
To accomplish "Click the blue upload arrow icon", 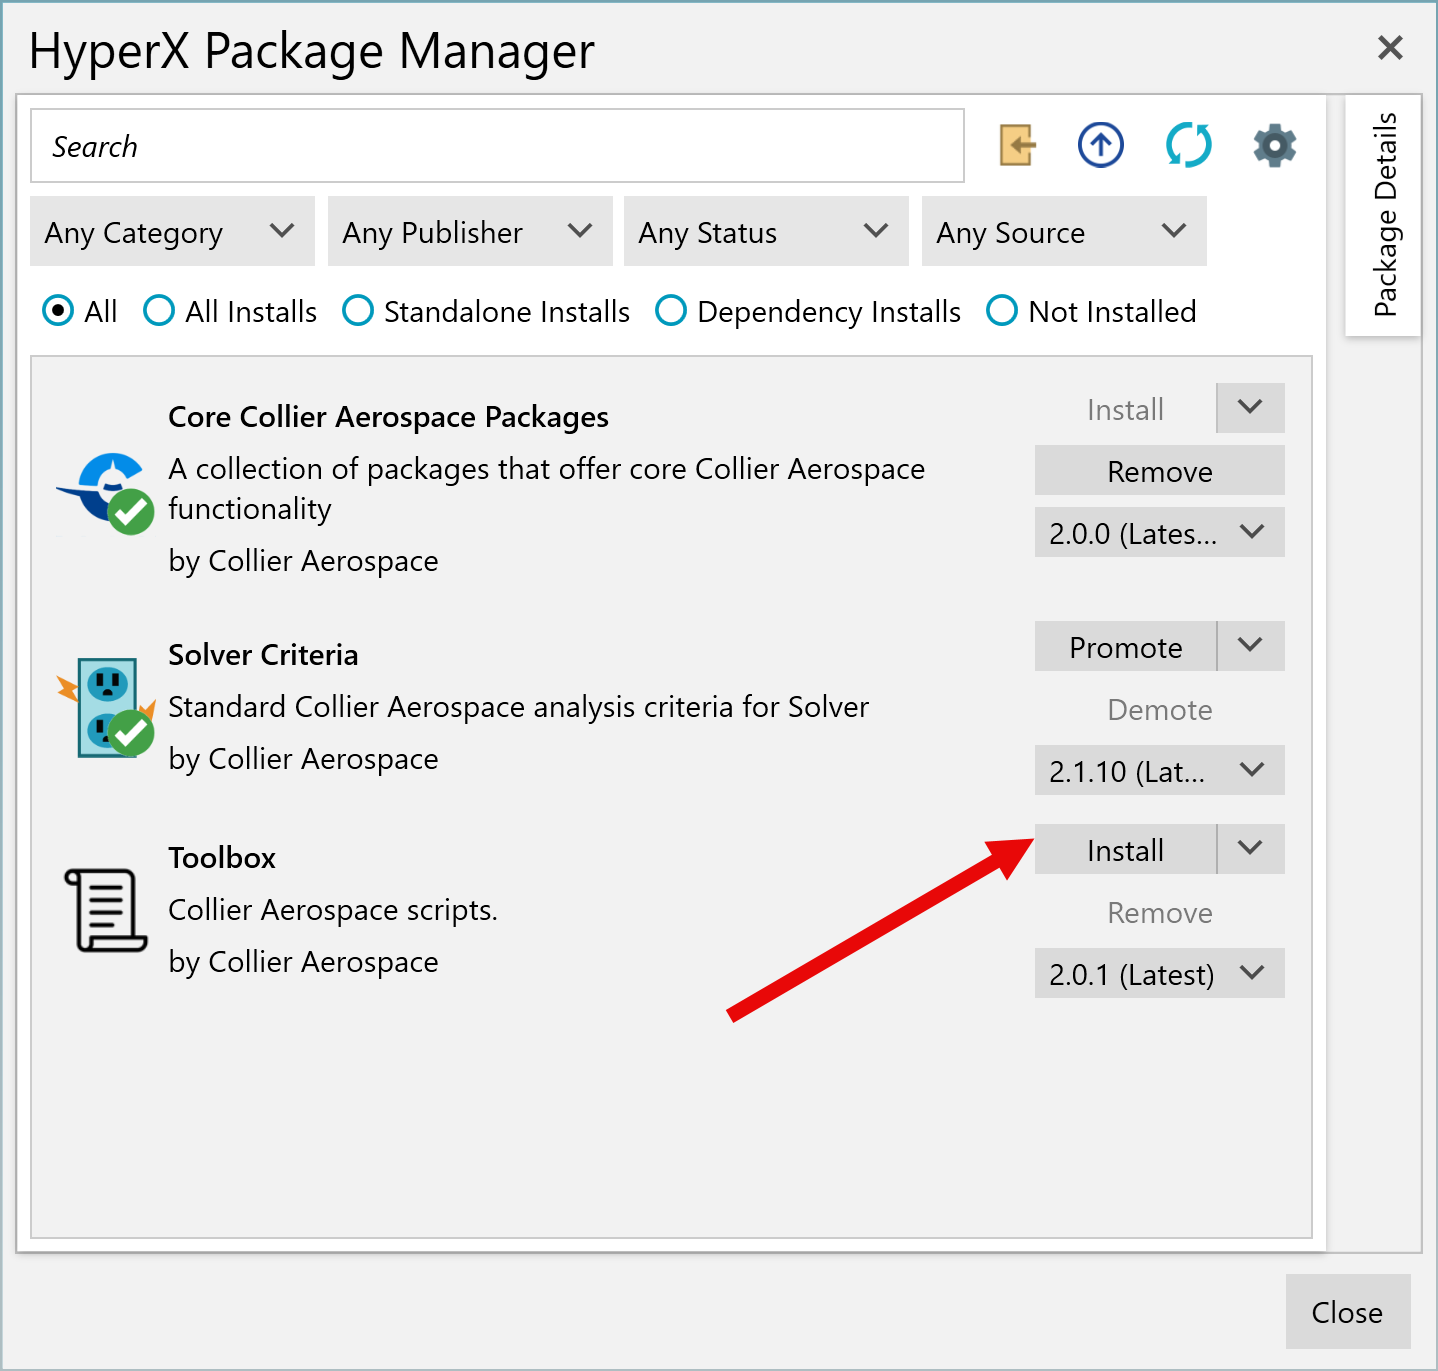I will [1100, 146].
